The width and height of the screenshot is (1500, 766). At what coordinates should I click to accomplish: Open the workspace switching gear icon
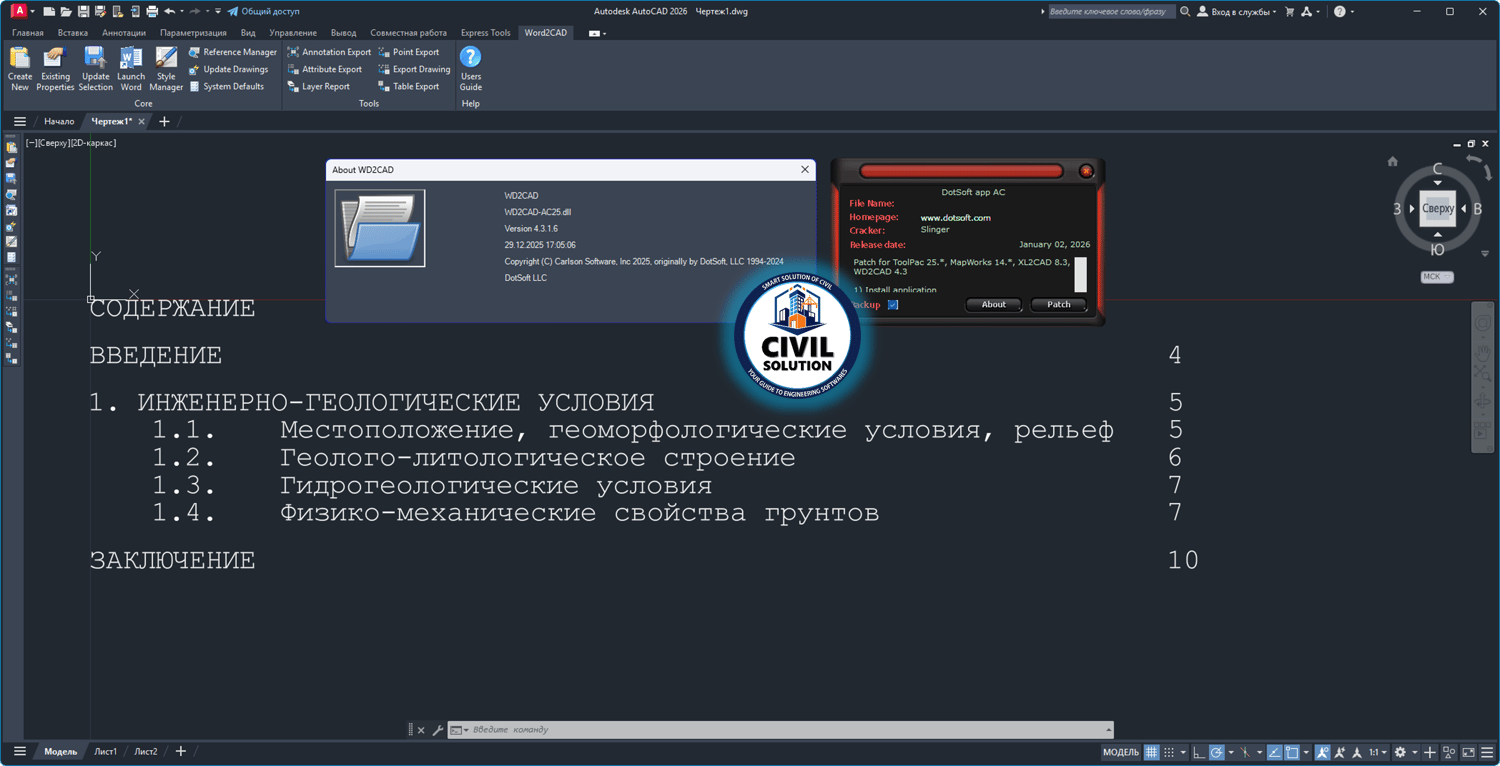[x=1400, y=752]
